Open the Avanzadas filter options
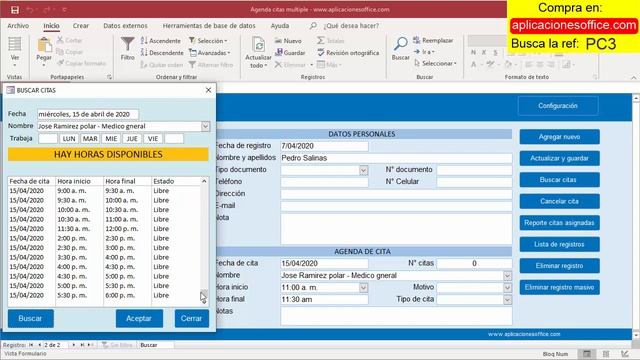Screen dimensions: 640x360 click(x=209, y=53)
